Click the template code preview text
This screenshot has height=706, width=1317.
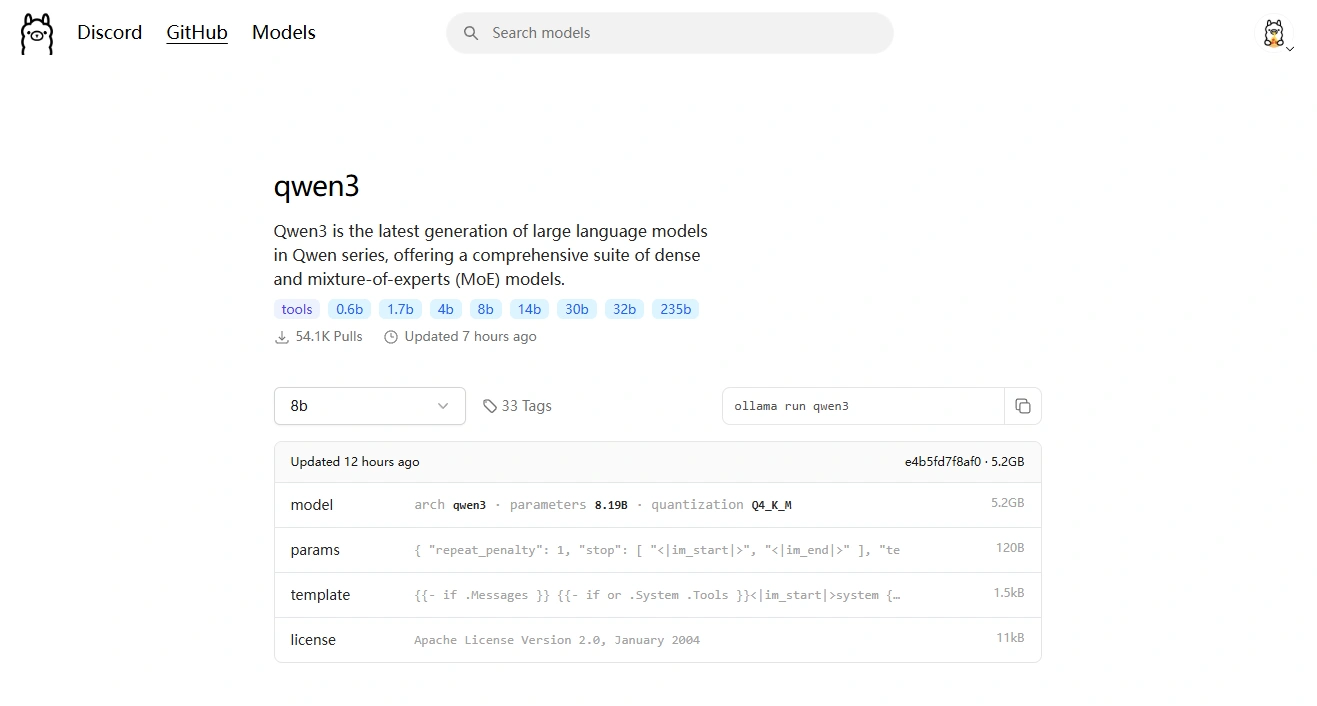(x=657, y=595)
